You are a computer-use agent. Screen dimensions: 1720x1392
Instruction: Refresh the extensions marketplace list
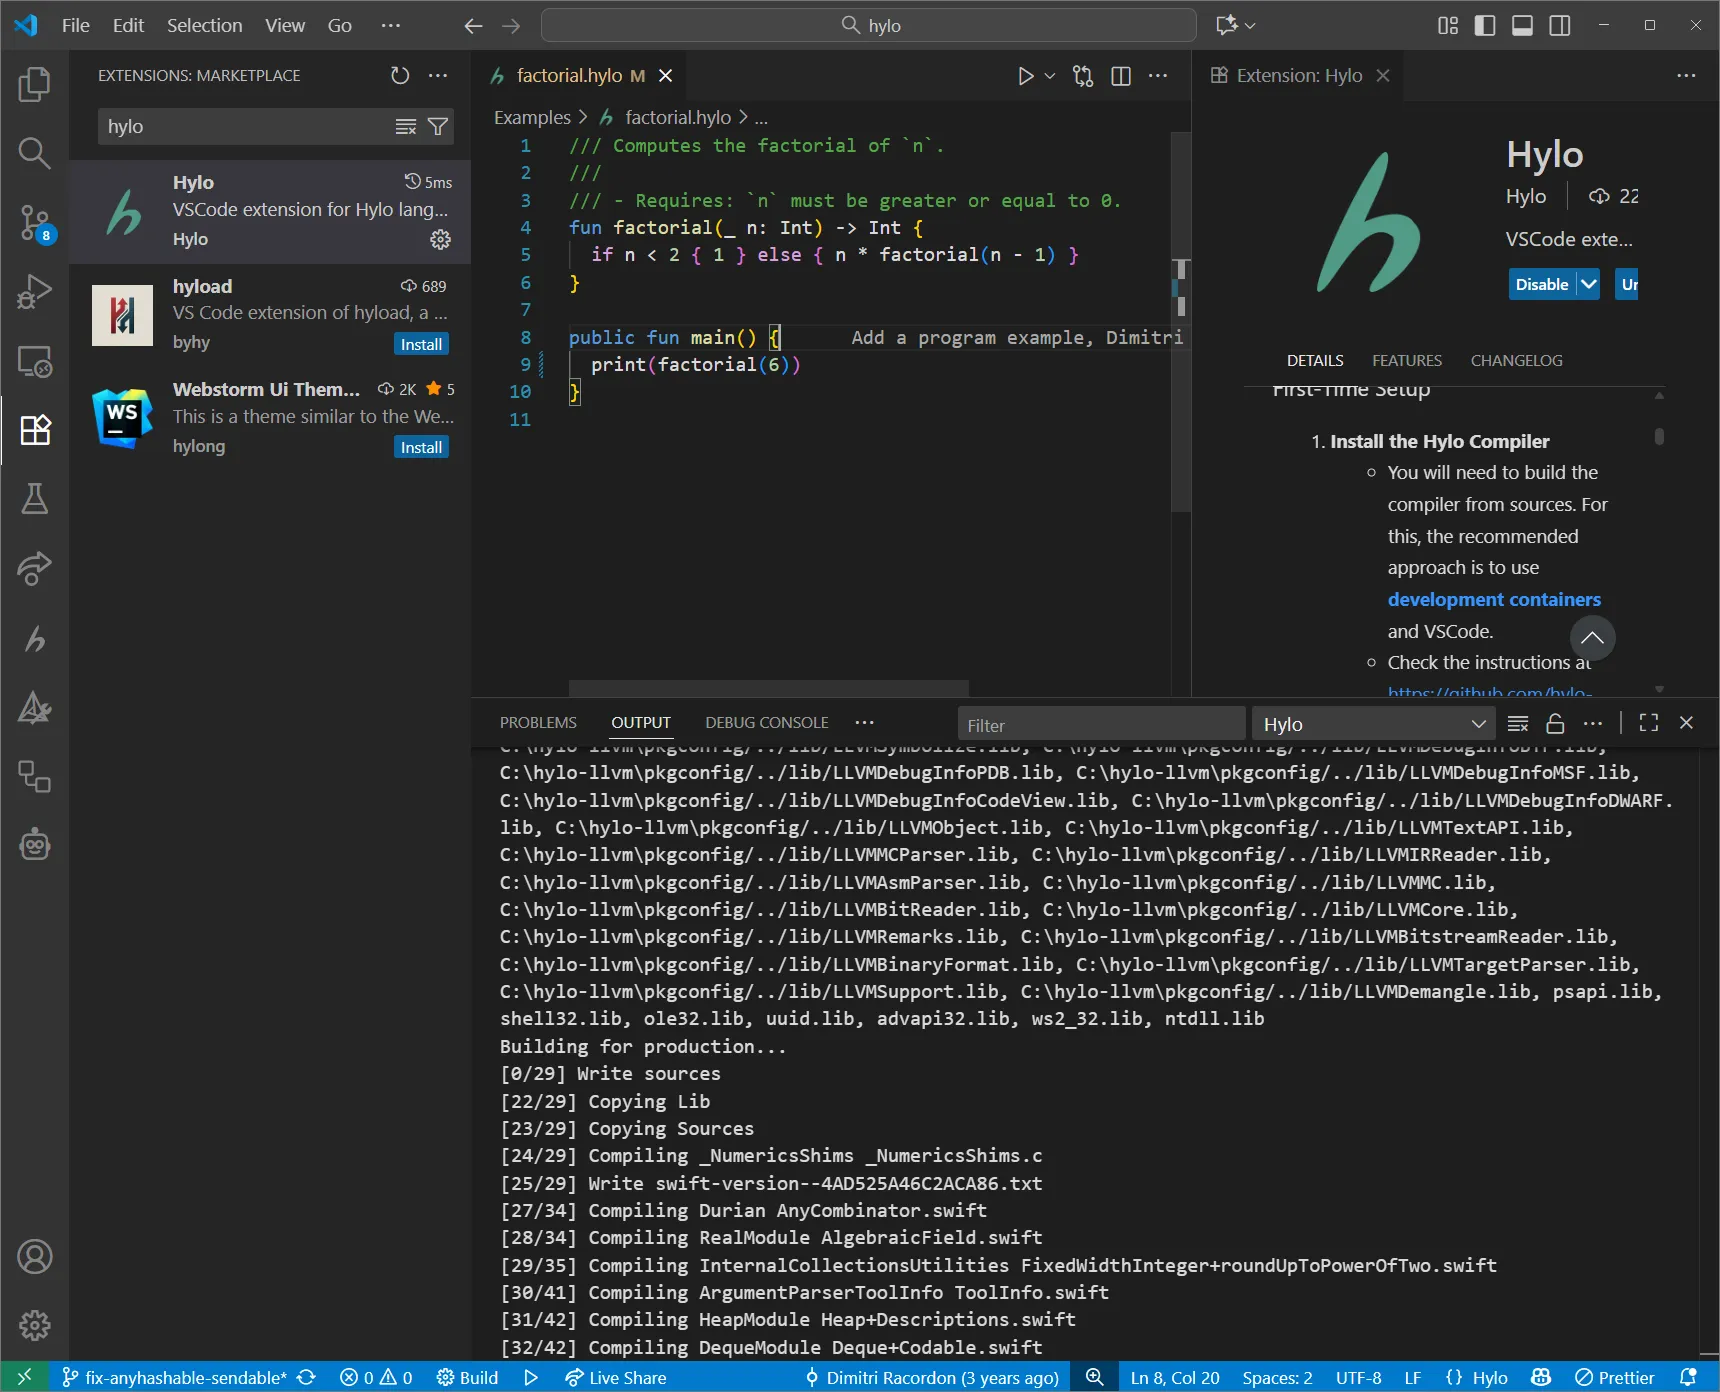point(400,75)
